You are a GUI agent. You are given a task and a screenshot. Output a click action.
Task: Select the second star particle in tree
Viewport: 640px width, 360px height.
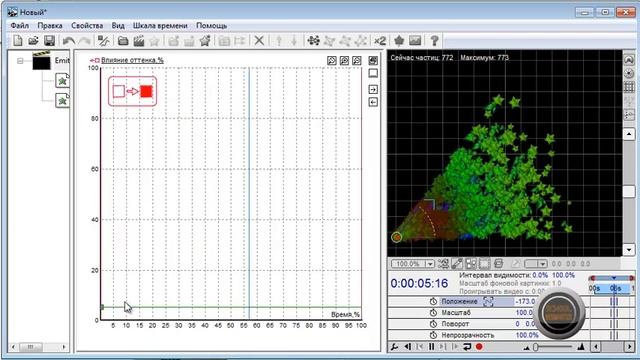62,100
